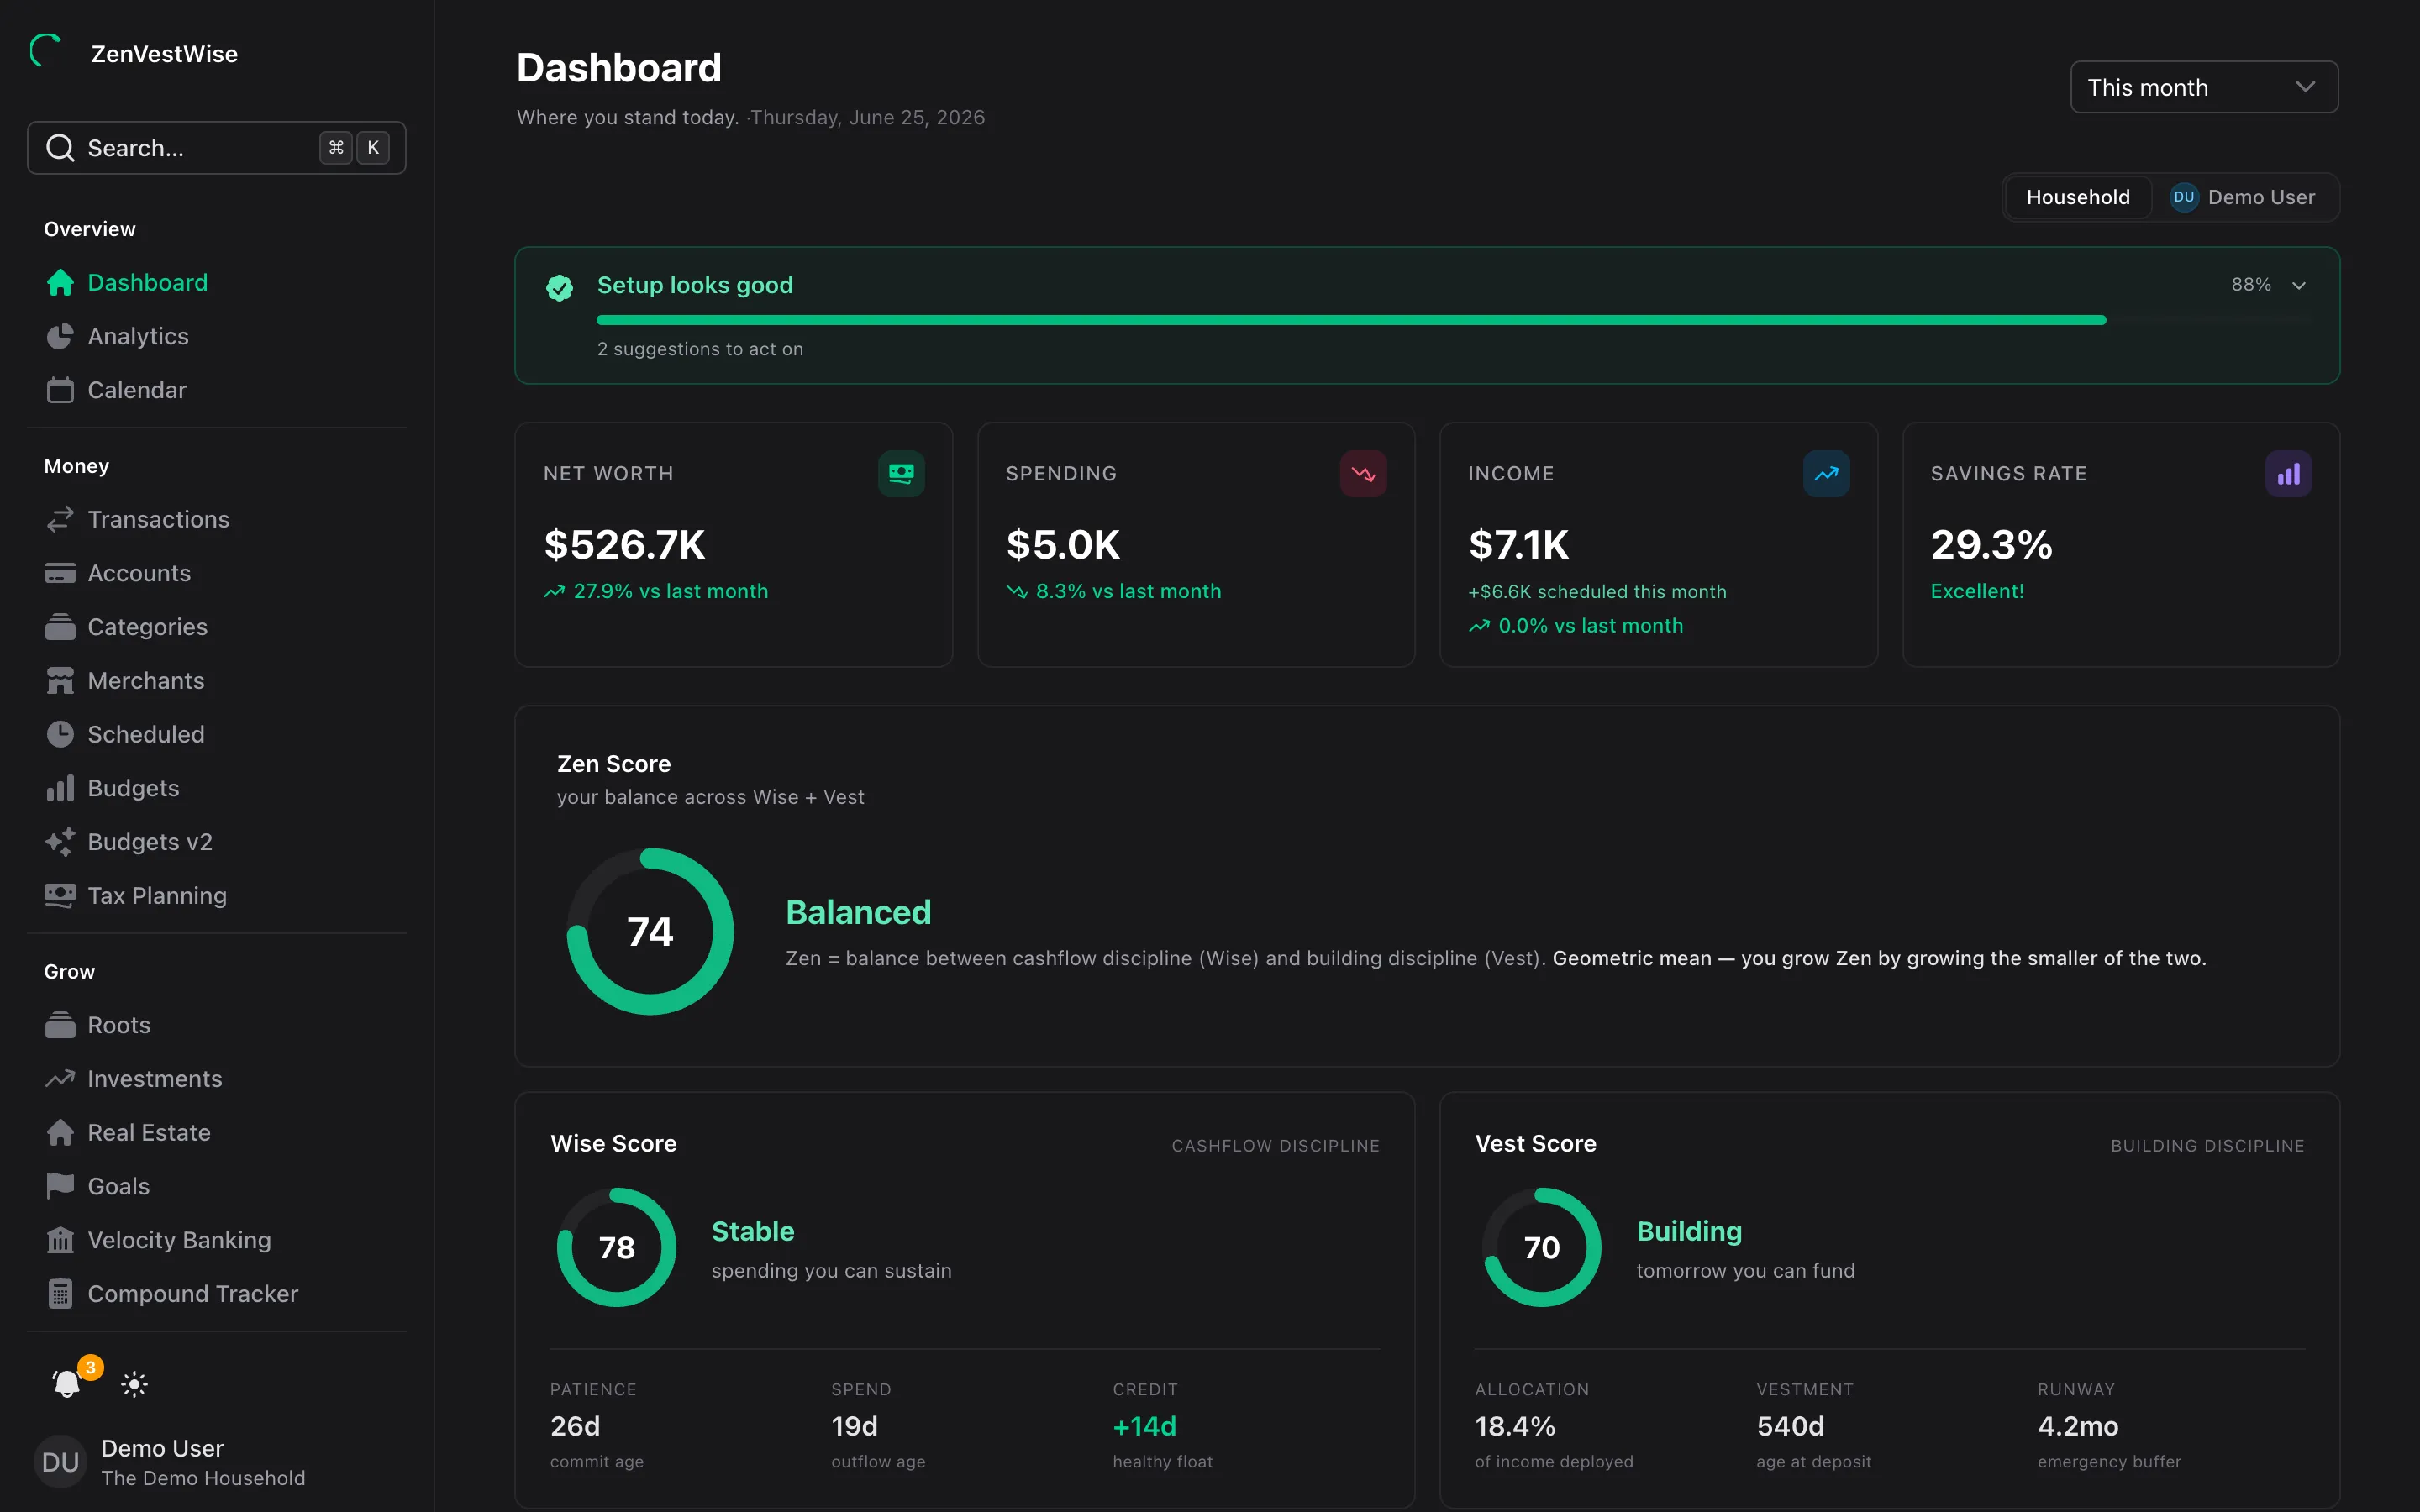This screenshot has width=2420, height=1512.
Task: Click the search magnifier icon
Action: 60,148
